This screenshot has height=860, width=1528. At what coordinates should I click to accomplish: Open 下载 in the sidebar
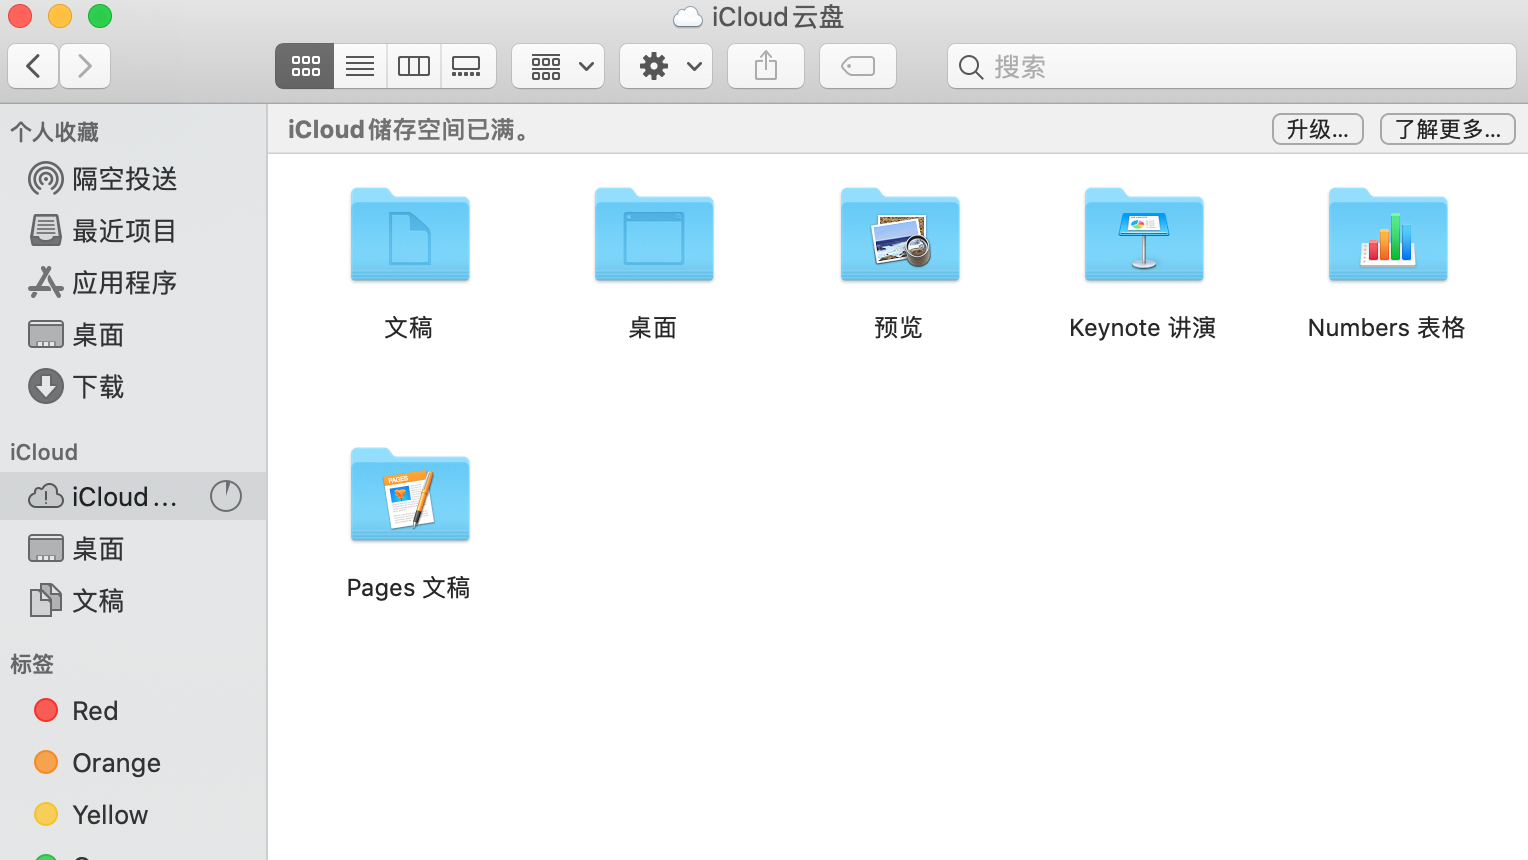coord(97,387)
